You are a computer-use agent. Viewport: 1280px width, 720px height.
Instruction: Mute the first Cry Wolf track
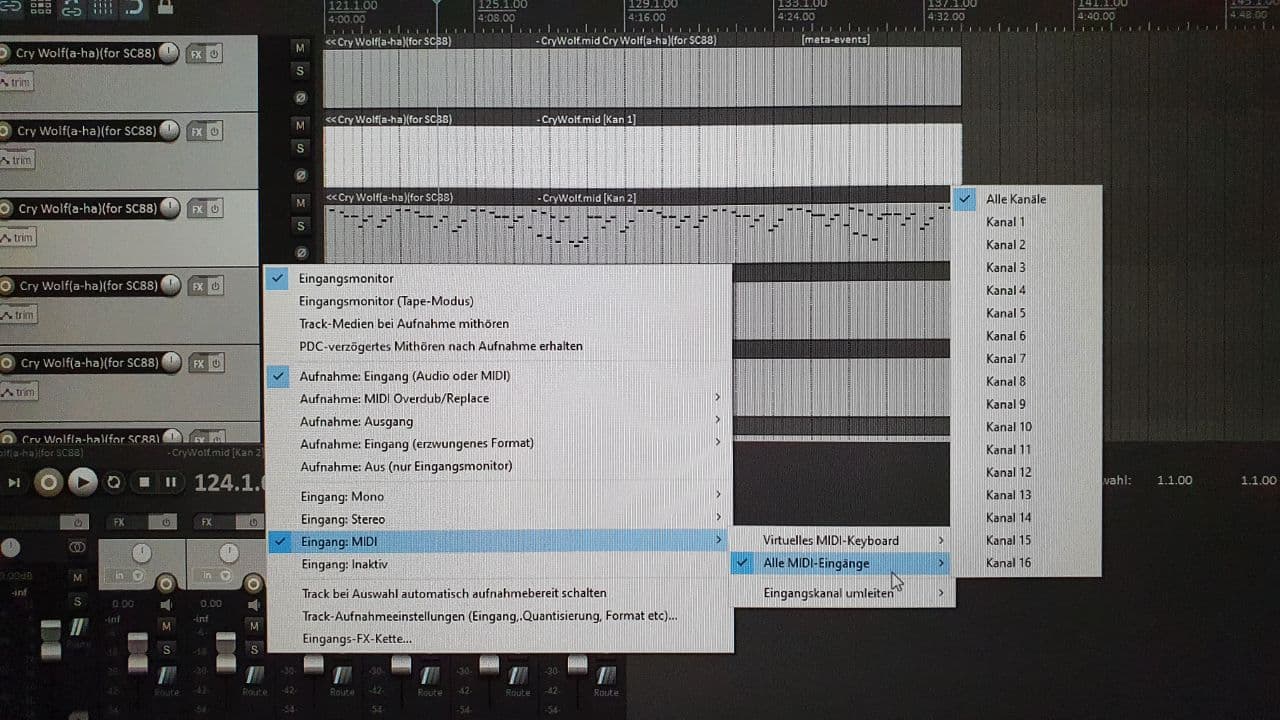(x=300, y=48)
